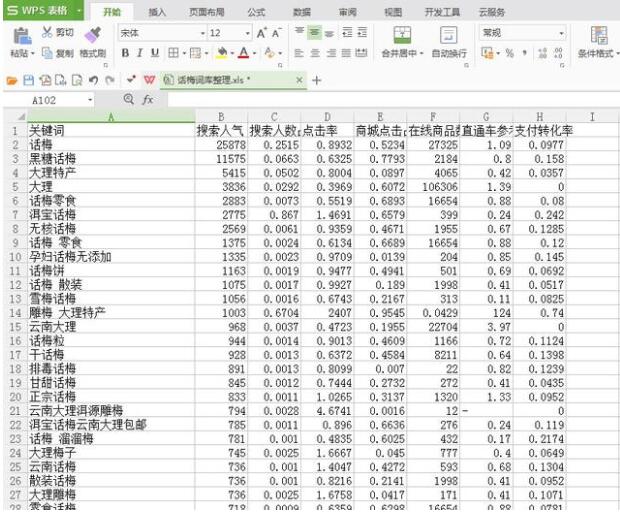This screenshot has height=517, width=620.
Task: Toggle Underline formatting
Action: [x=155, y=53]
